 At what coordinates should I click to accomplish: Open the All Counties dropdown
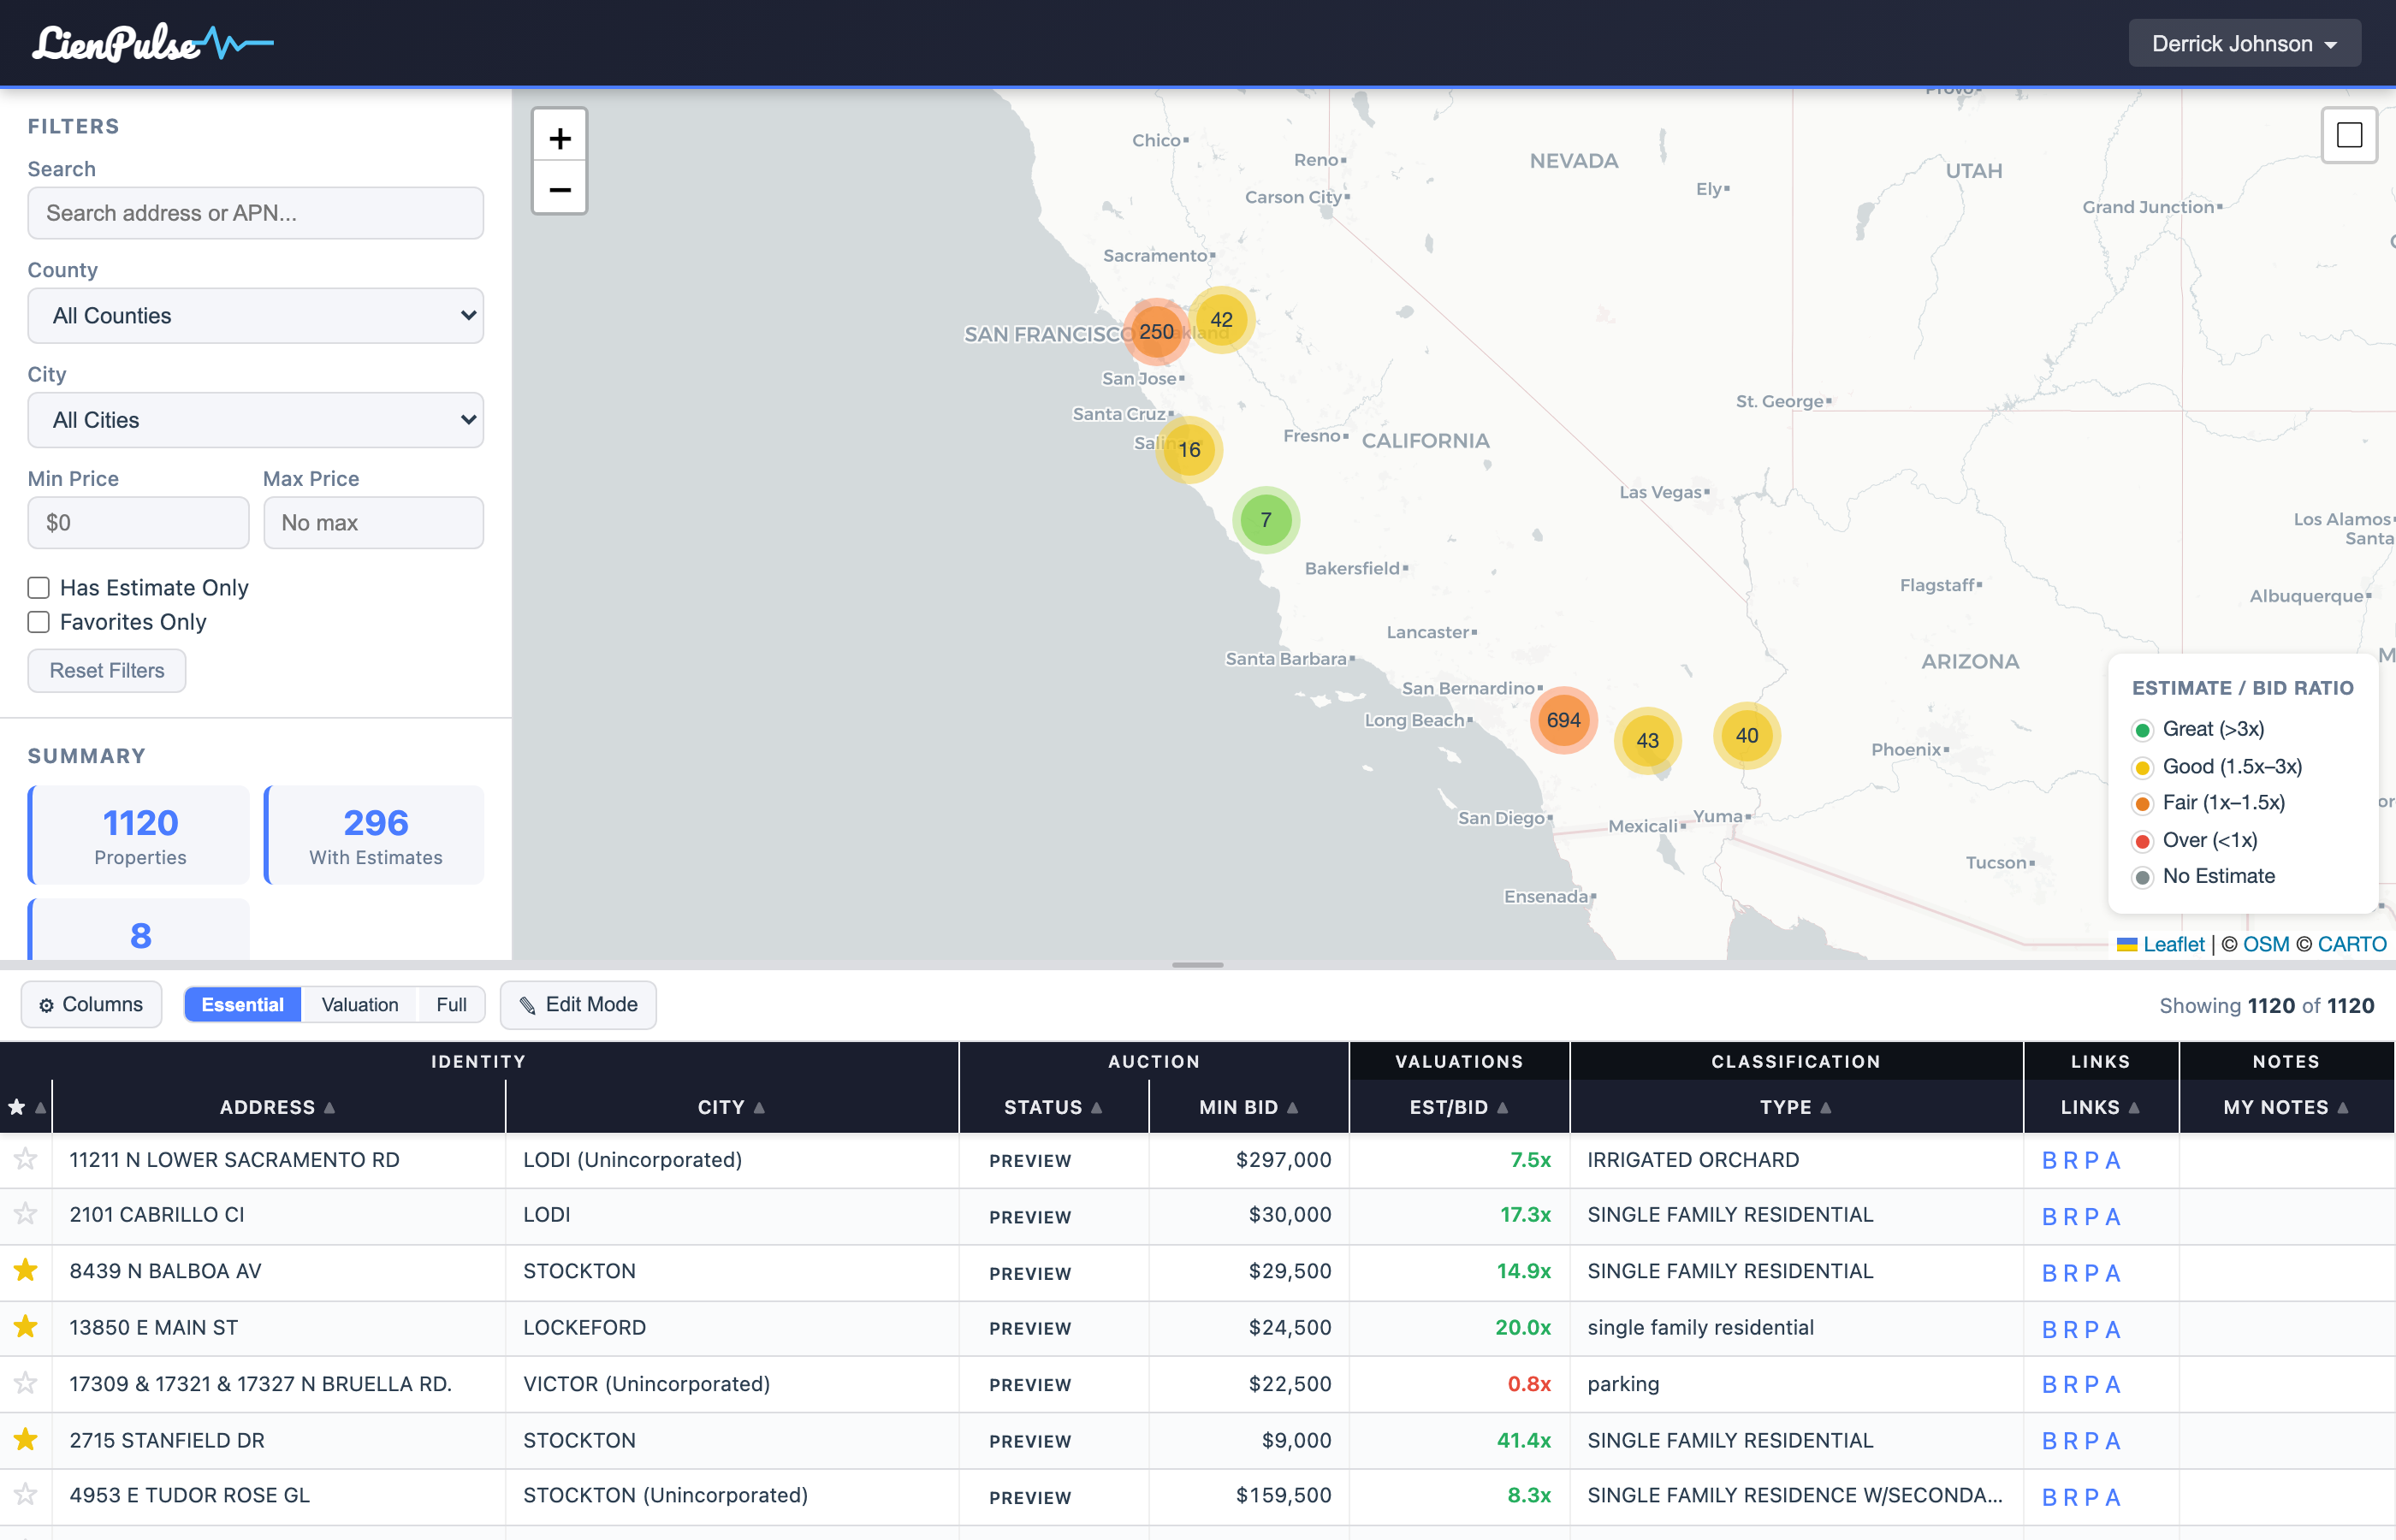click(255, 315)
